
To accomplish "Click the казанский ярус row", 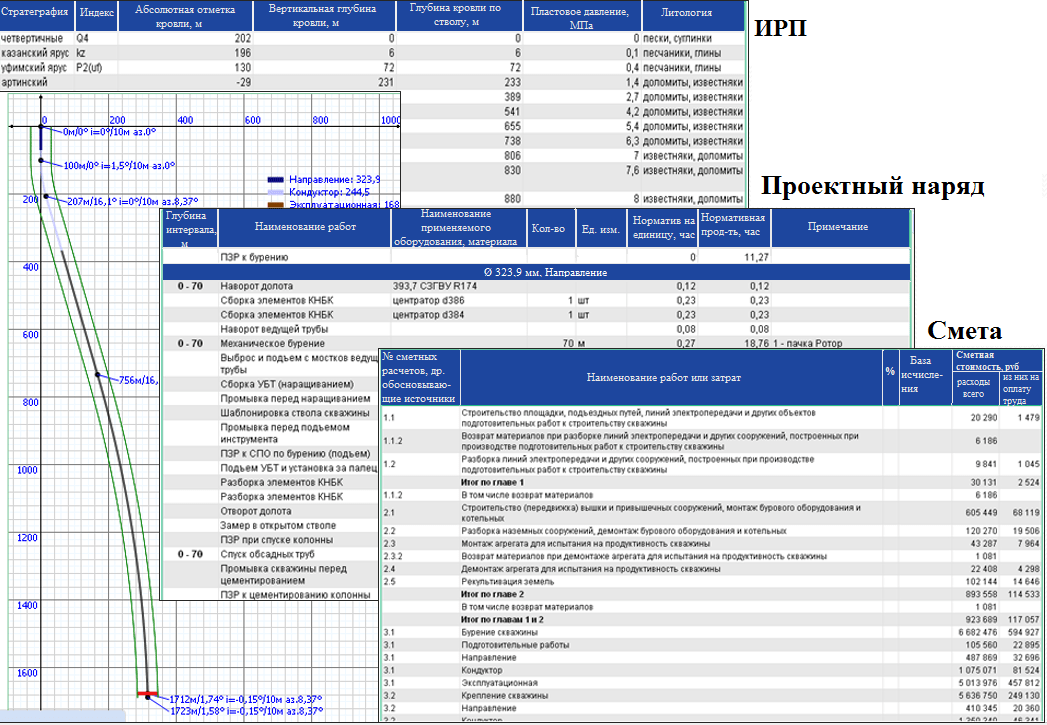I will [x=372, y=53].
